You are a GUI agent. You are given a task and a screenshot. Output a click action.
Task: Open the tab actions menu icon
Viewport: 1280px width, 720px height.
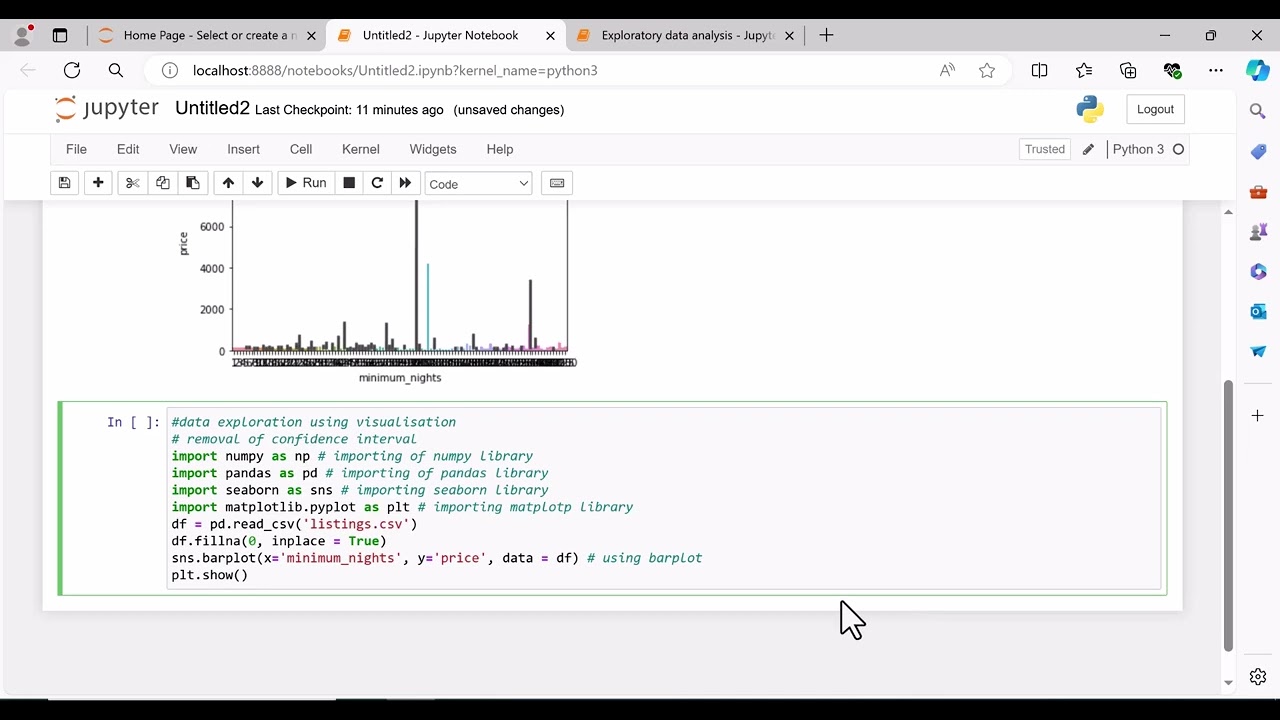[x=60, y=35]
